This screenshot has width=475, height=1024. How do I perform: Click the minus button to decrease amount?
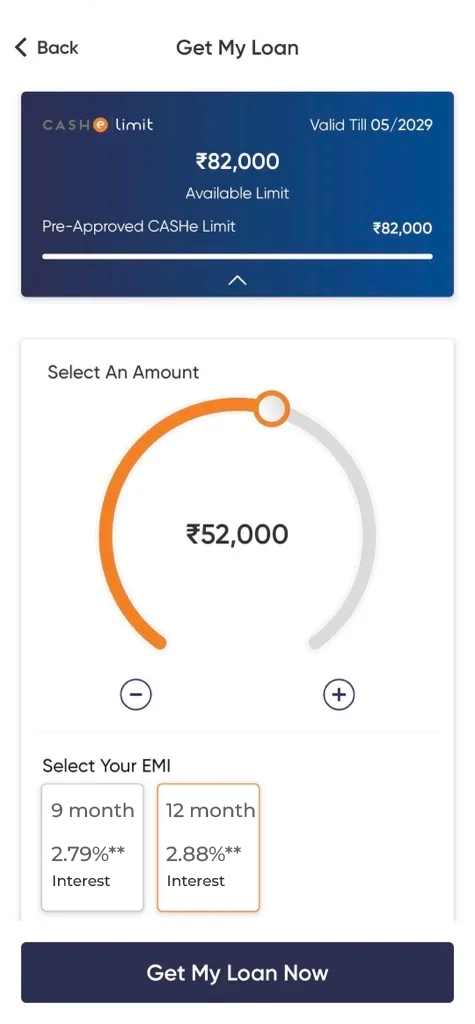pyautogui.click(x=136, y=694)
